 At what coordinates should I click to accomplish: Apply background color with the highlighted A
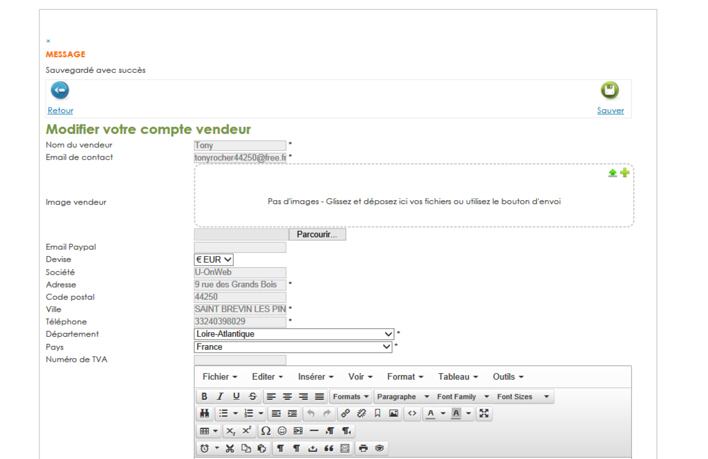coord(456,413)
